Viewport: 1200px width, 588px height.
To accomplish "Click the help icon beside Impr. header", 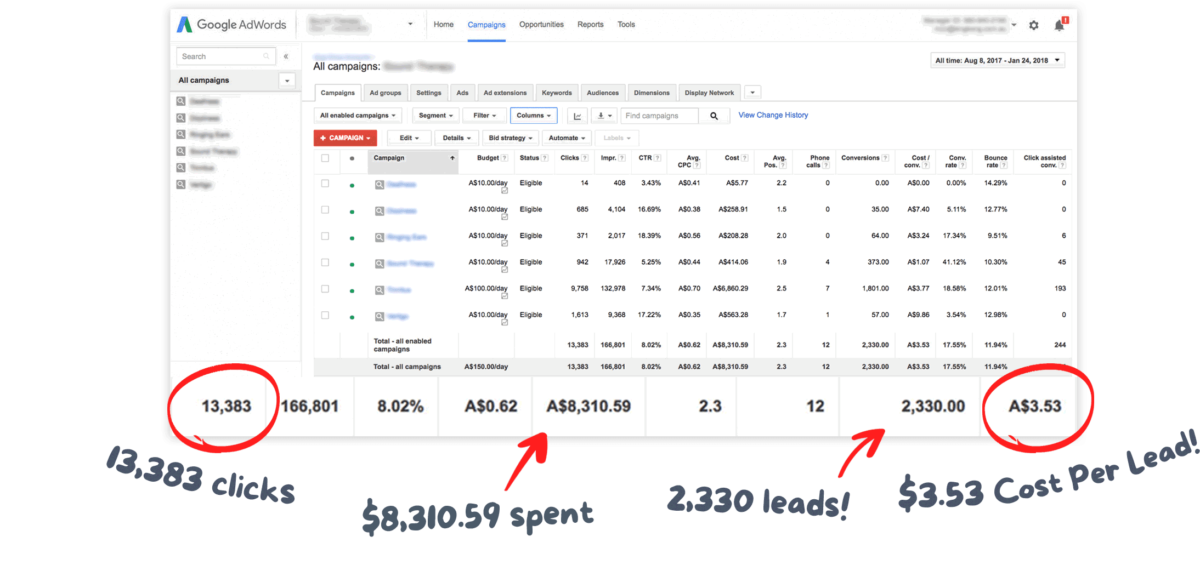I will pos(623,158).
